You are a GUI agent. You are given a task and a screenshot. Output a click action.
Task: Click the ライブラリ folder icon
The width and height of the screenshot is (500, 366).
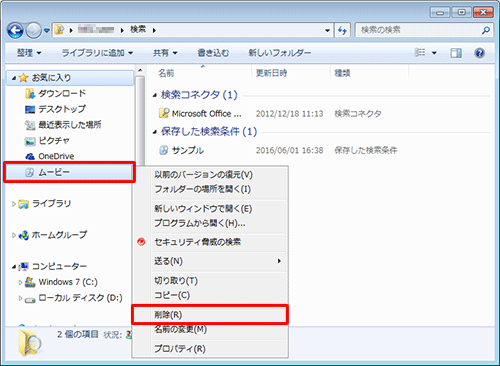point(23,204)
